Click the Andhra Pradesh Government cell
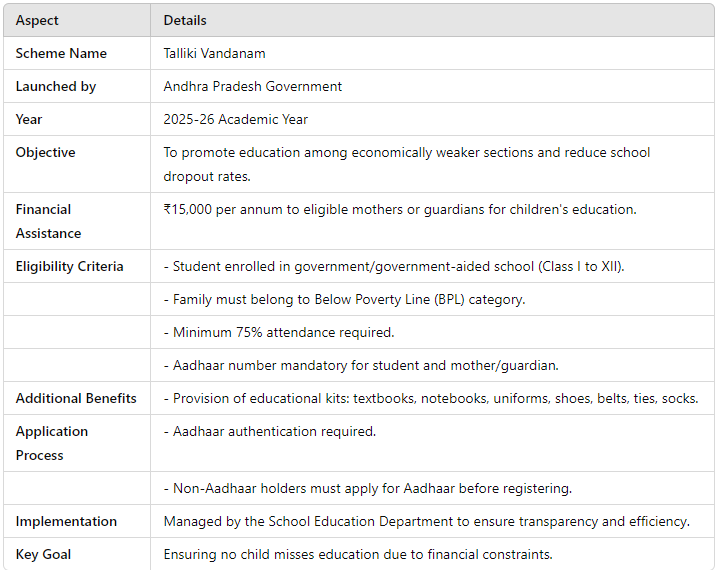 tap(253, 86)
